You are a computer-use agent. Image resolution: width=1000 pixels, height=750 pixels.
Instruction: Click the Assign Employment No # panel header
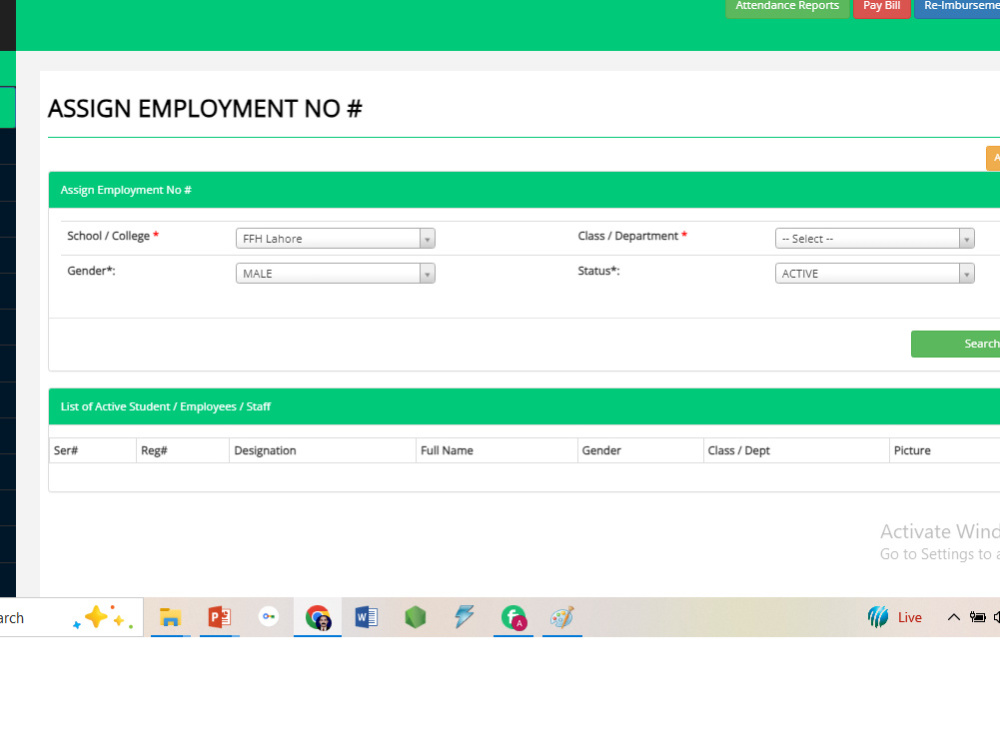click(524, 190)
